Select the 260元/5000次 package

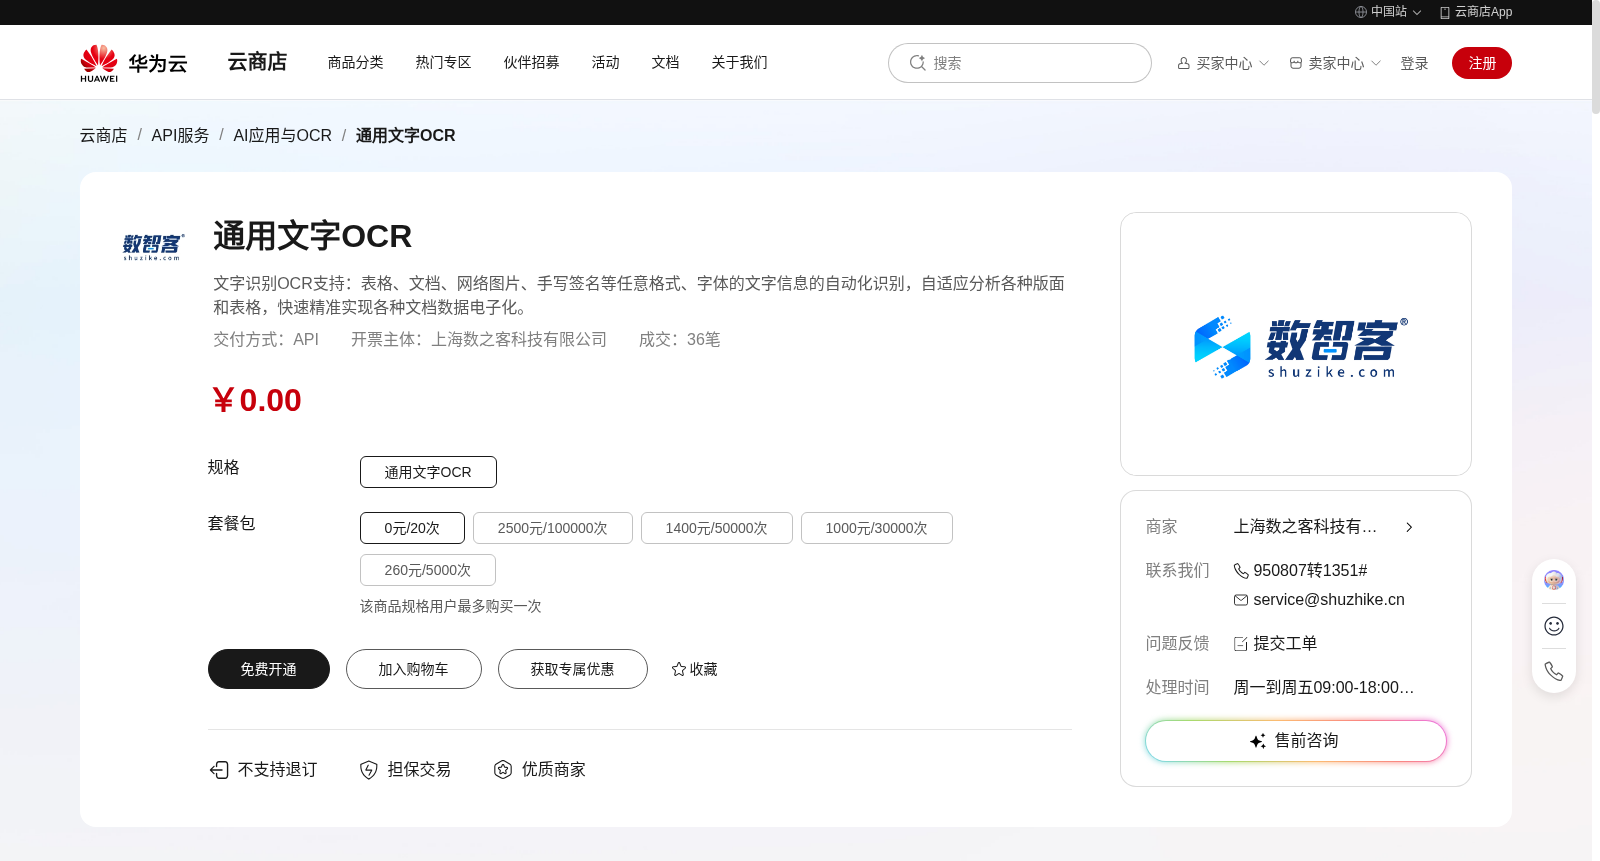428,570
